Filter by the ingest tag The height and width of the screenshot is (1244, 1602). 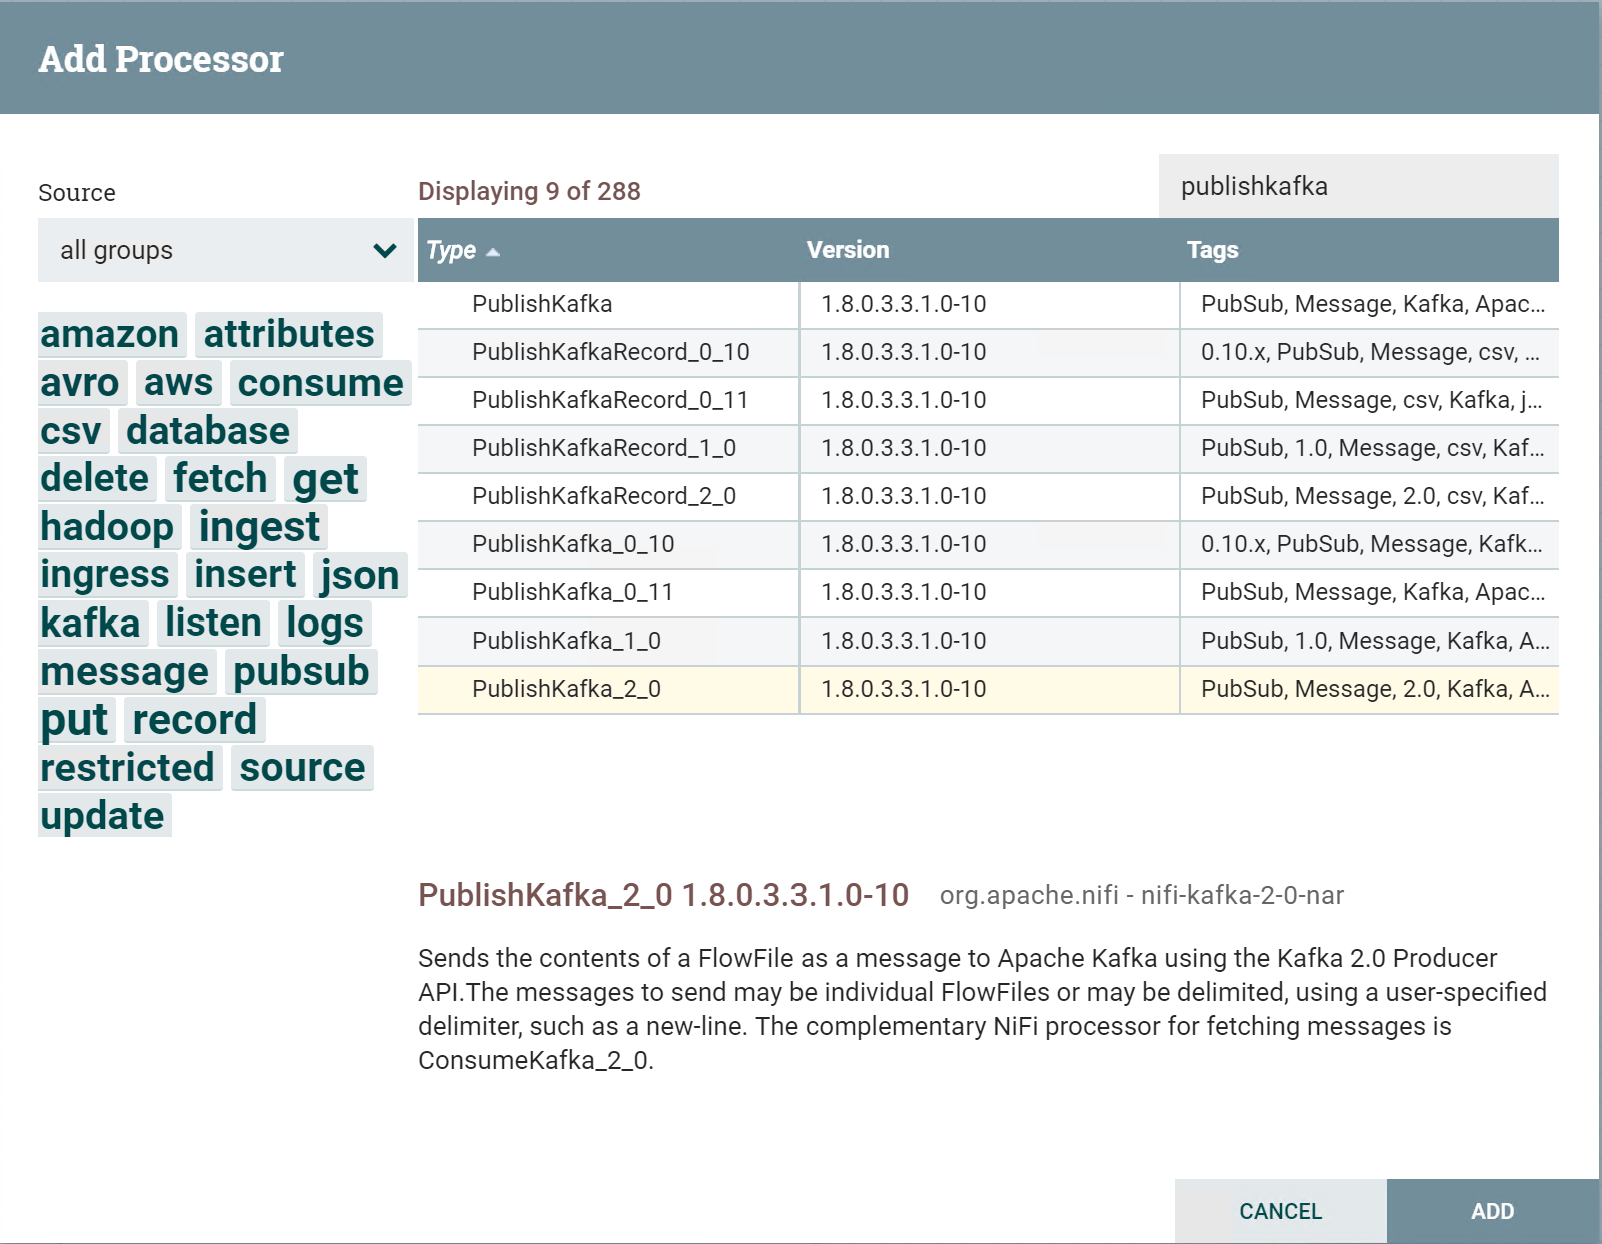pyautogui.click(x=259, y=526)
